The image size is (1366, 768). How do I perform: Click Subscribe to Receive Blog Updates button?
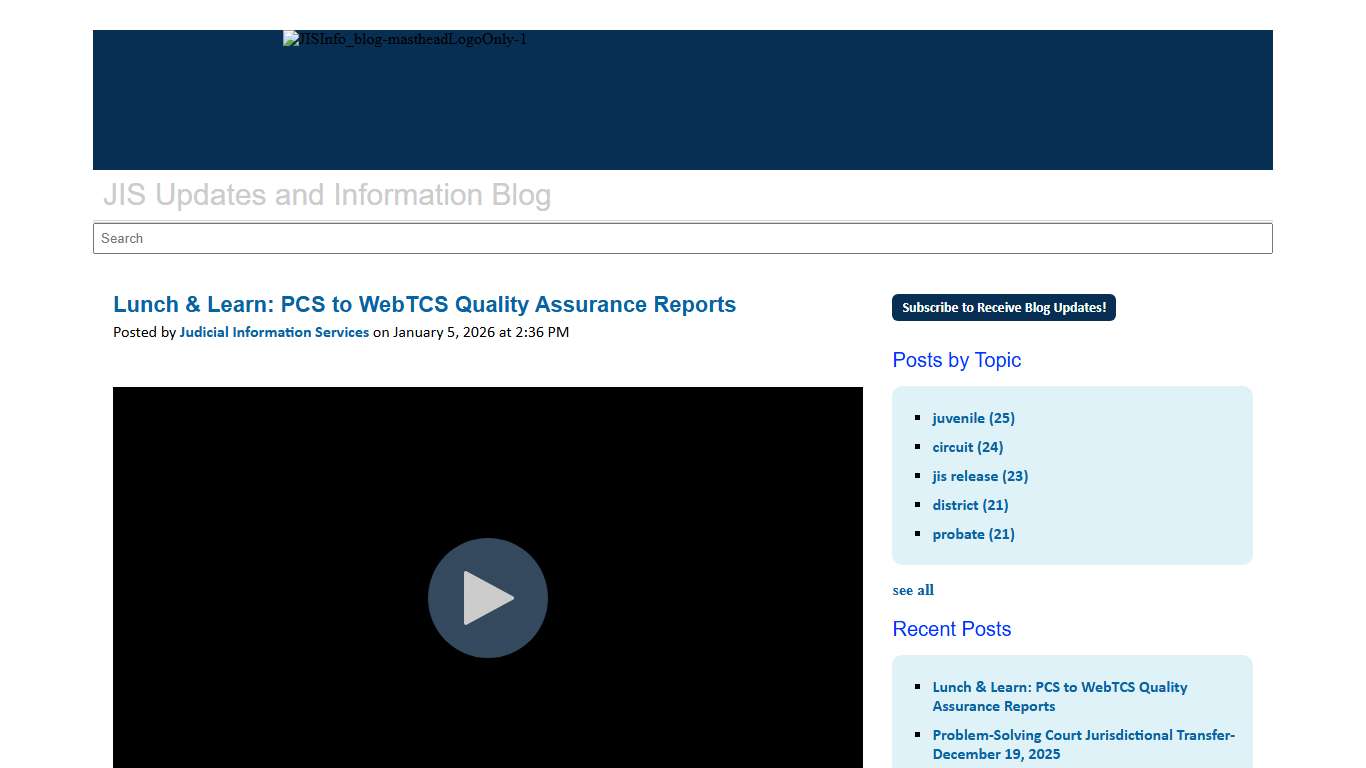[1004, 307]
